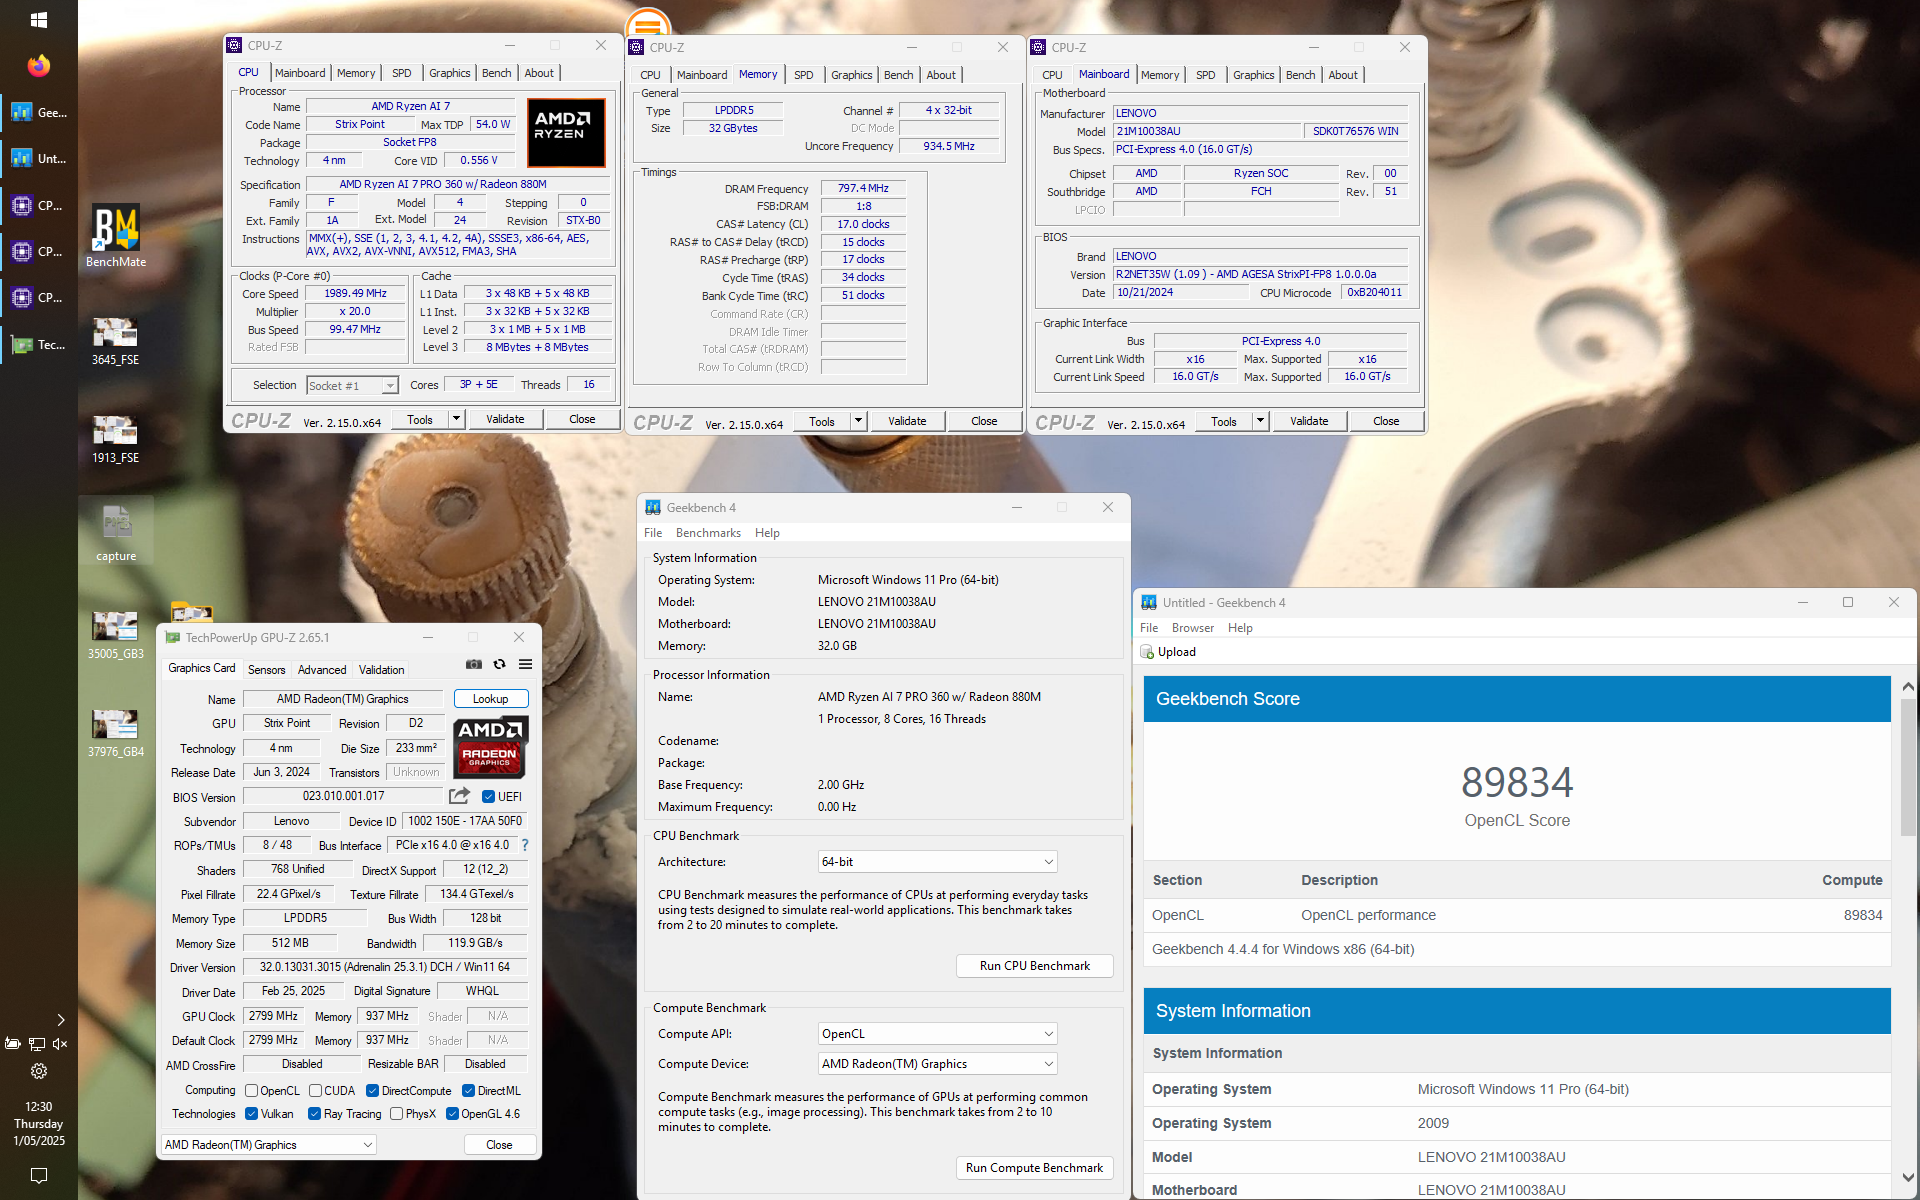Viewport: 1920px width, 1200px height.
Task: Select the 3645_FSE desktop file
Action: 115,341
